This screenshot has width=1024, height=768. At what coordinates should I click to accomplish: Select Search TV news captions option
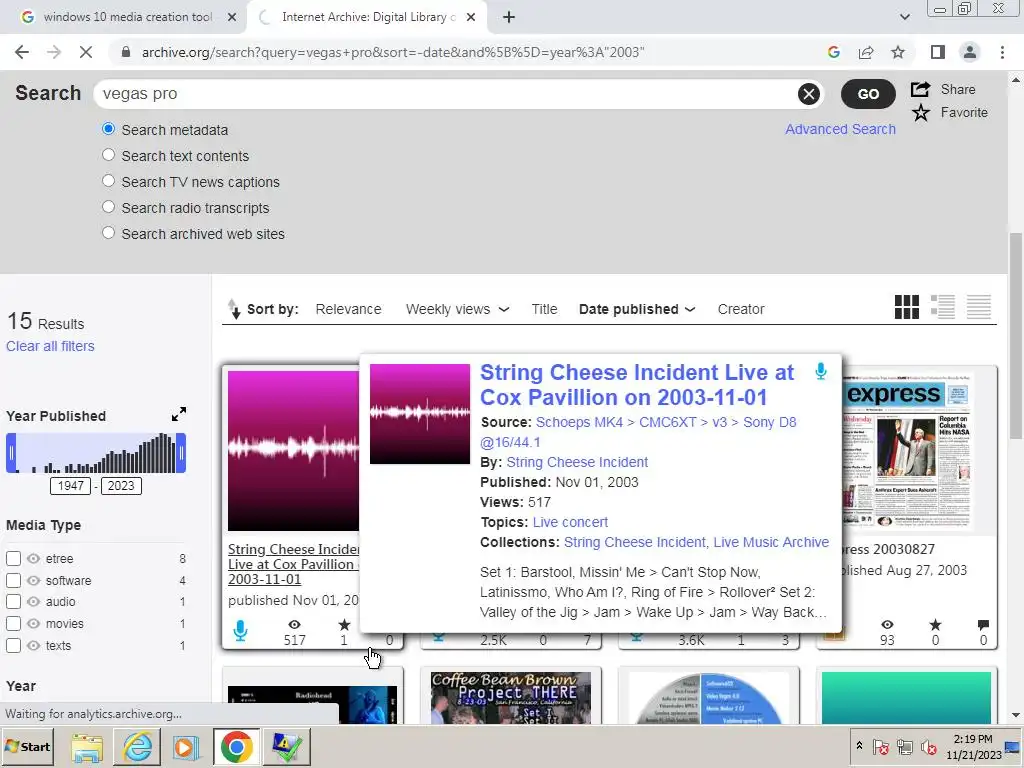point(108,182)
